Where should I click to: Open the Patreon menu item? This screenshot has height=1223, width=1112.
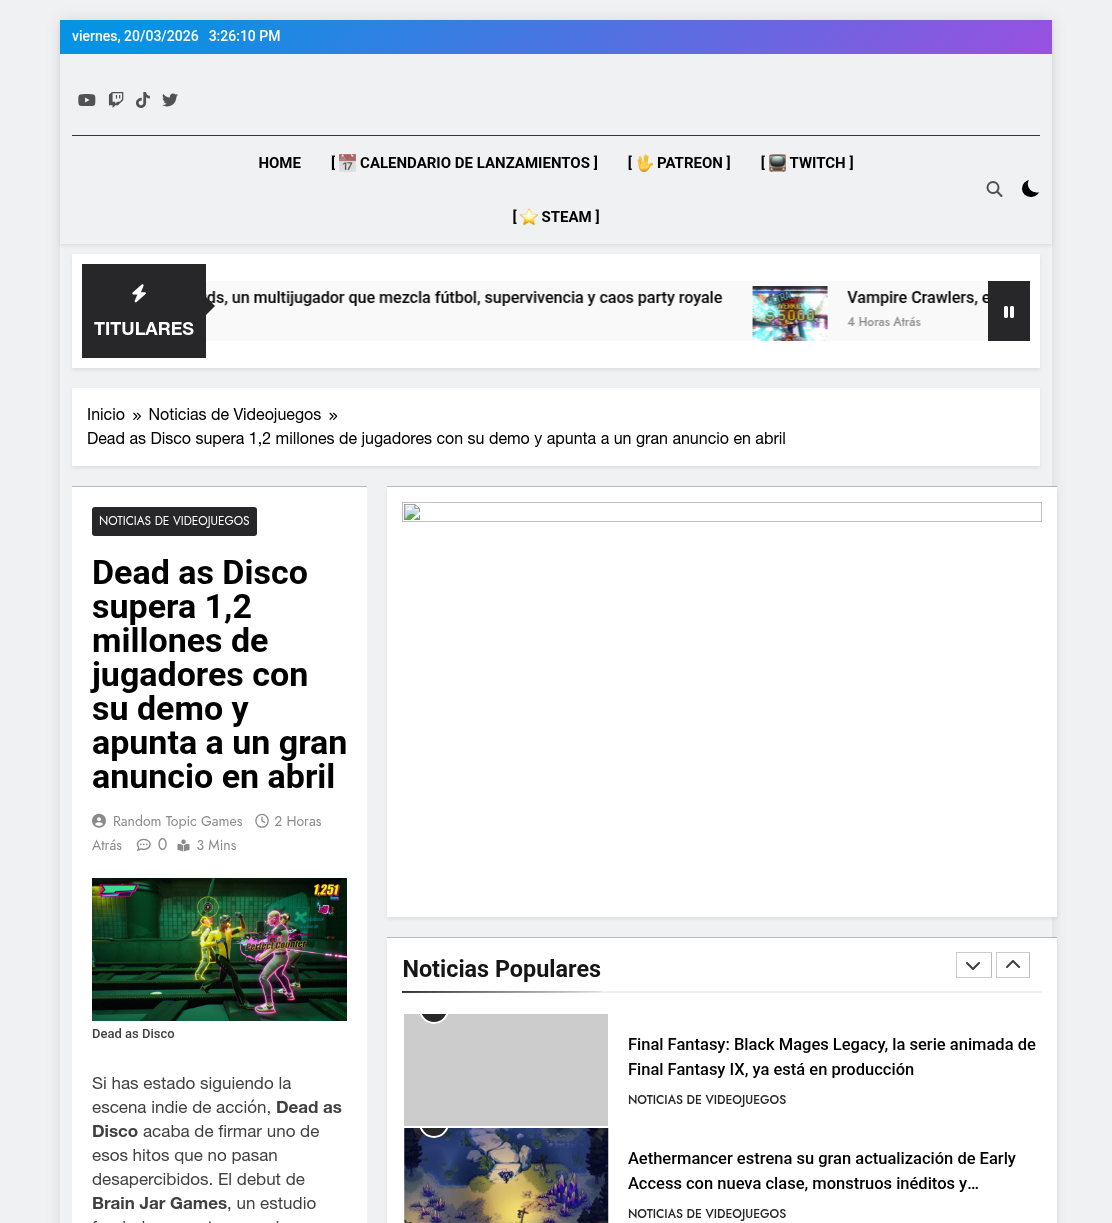(x=679, y=163)
